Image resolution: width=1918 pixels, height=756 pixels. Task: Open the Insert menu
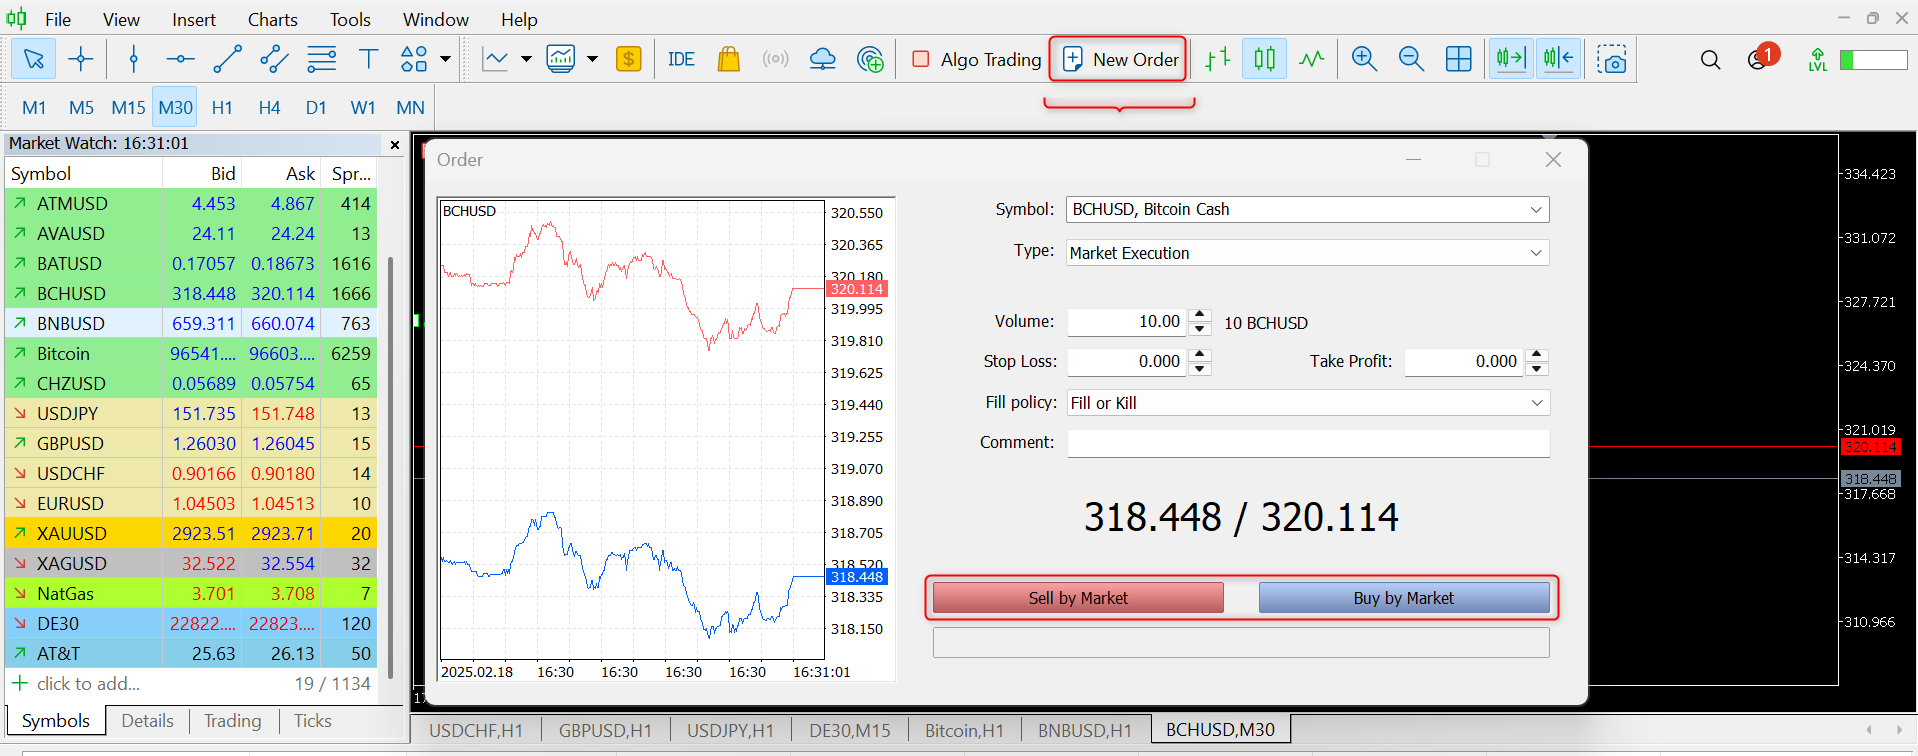point(193,19)
